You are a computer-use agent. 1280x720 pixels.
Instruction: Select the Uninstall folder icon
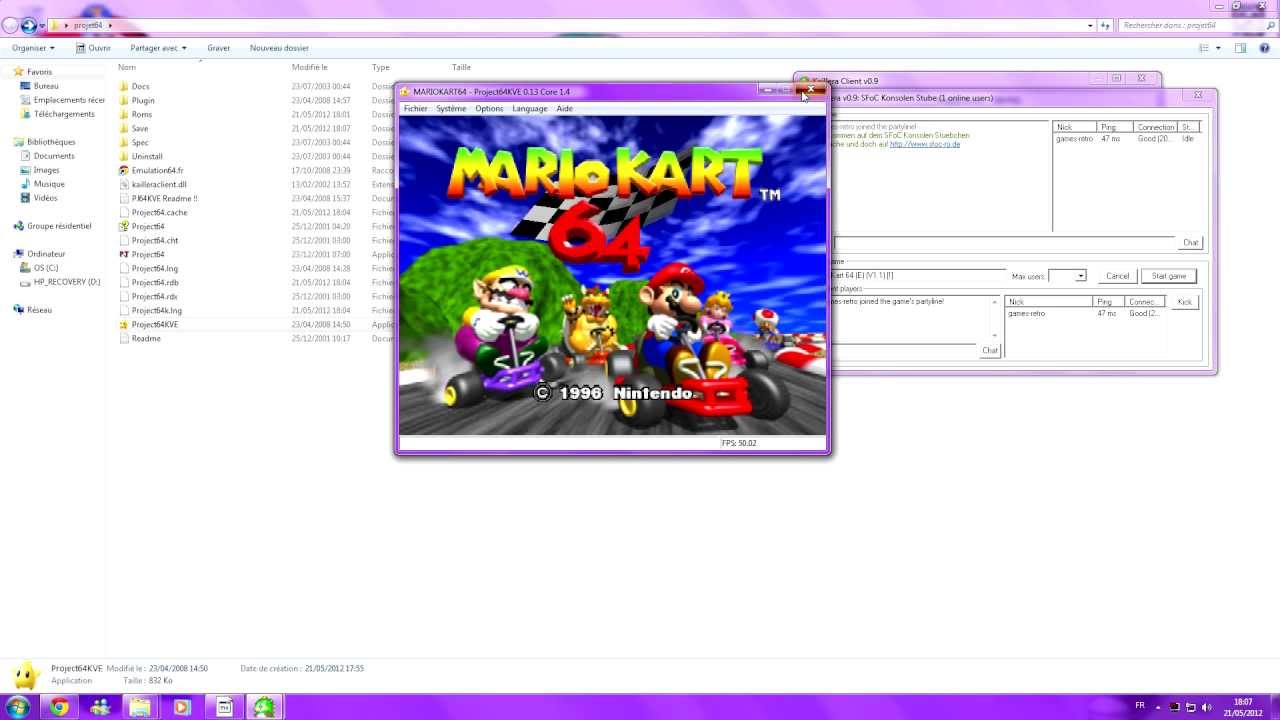click(124, 156)
